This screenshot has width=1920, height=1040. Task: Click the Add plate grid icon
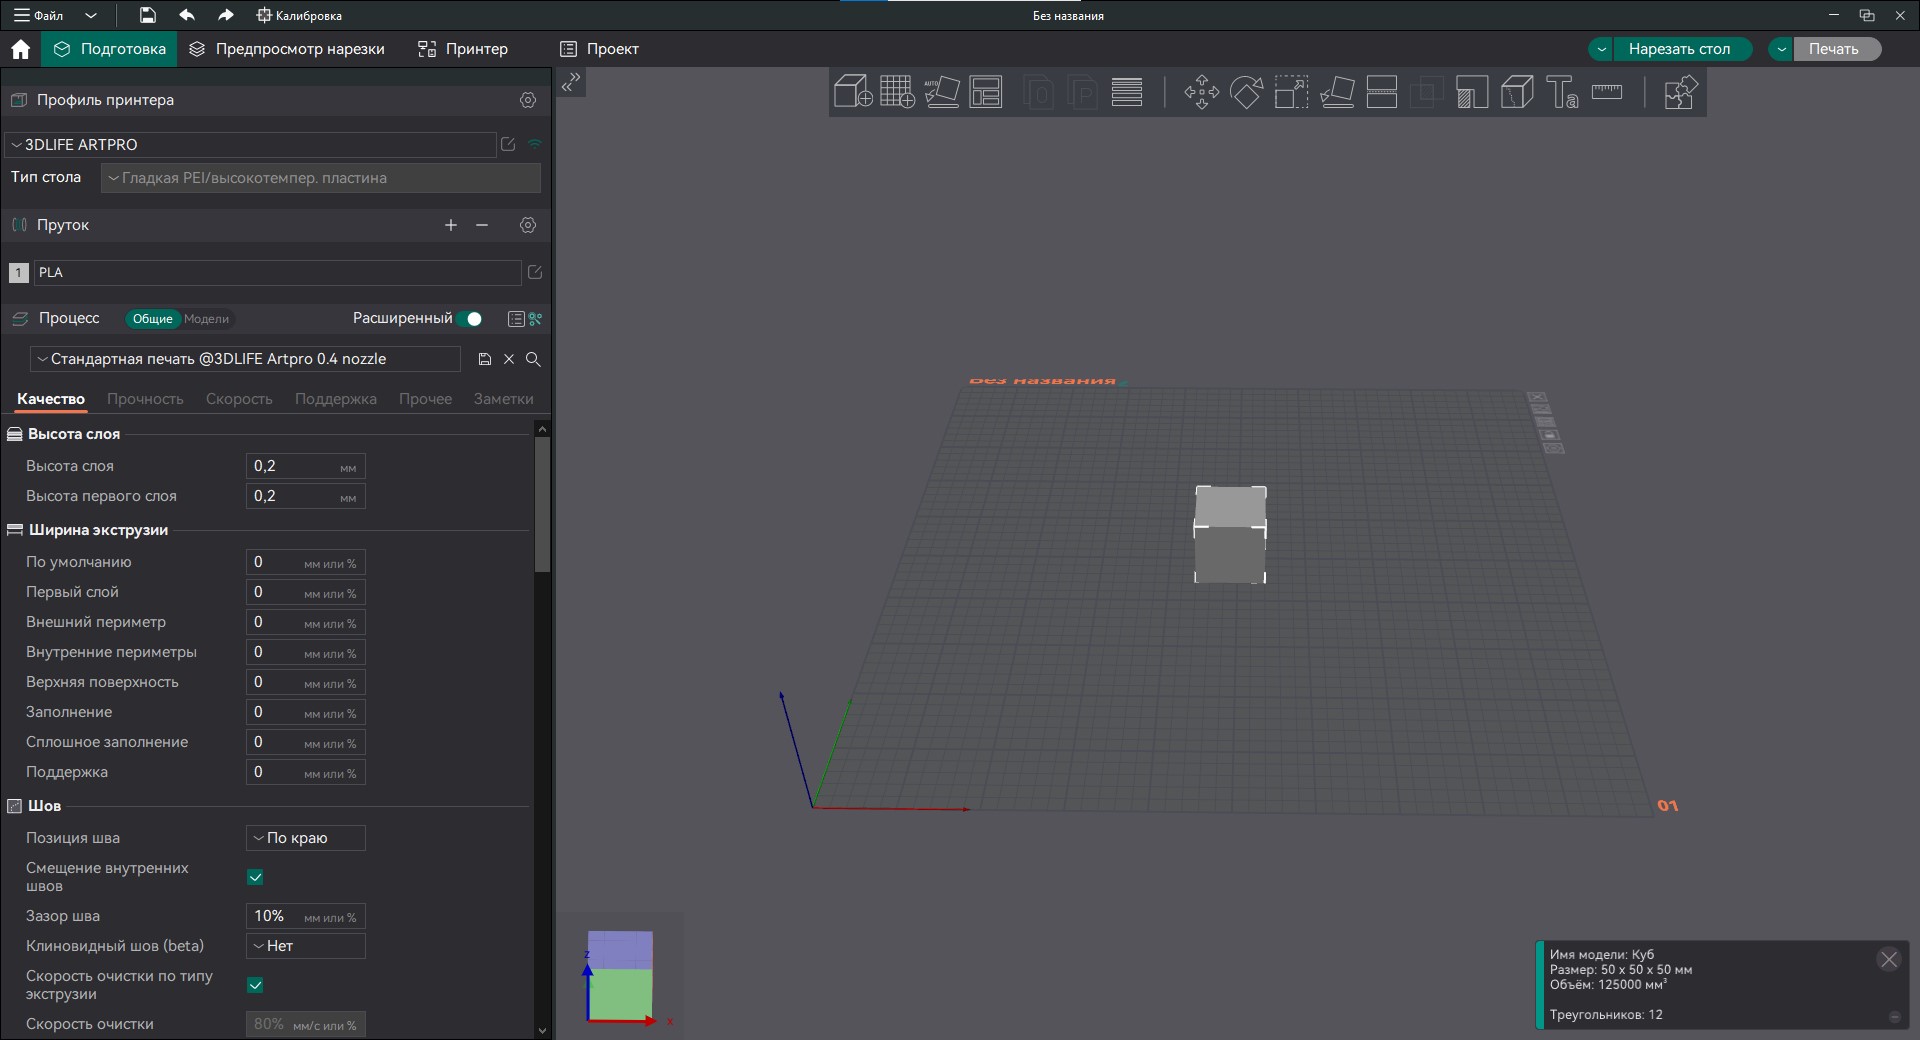(897, 92)
